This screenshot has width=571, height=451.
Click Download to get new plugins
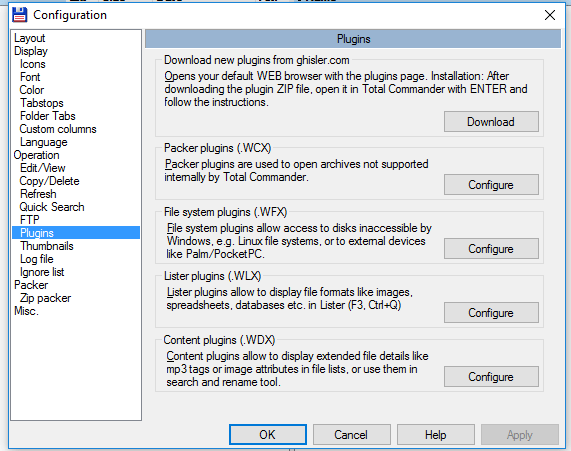click(x=491, y=122)
